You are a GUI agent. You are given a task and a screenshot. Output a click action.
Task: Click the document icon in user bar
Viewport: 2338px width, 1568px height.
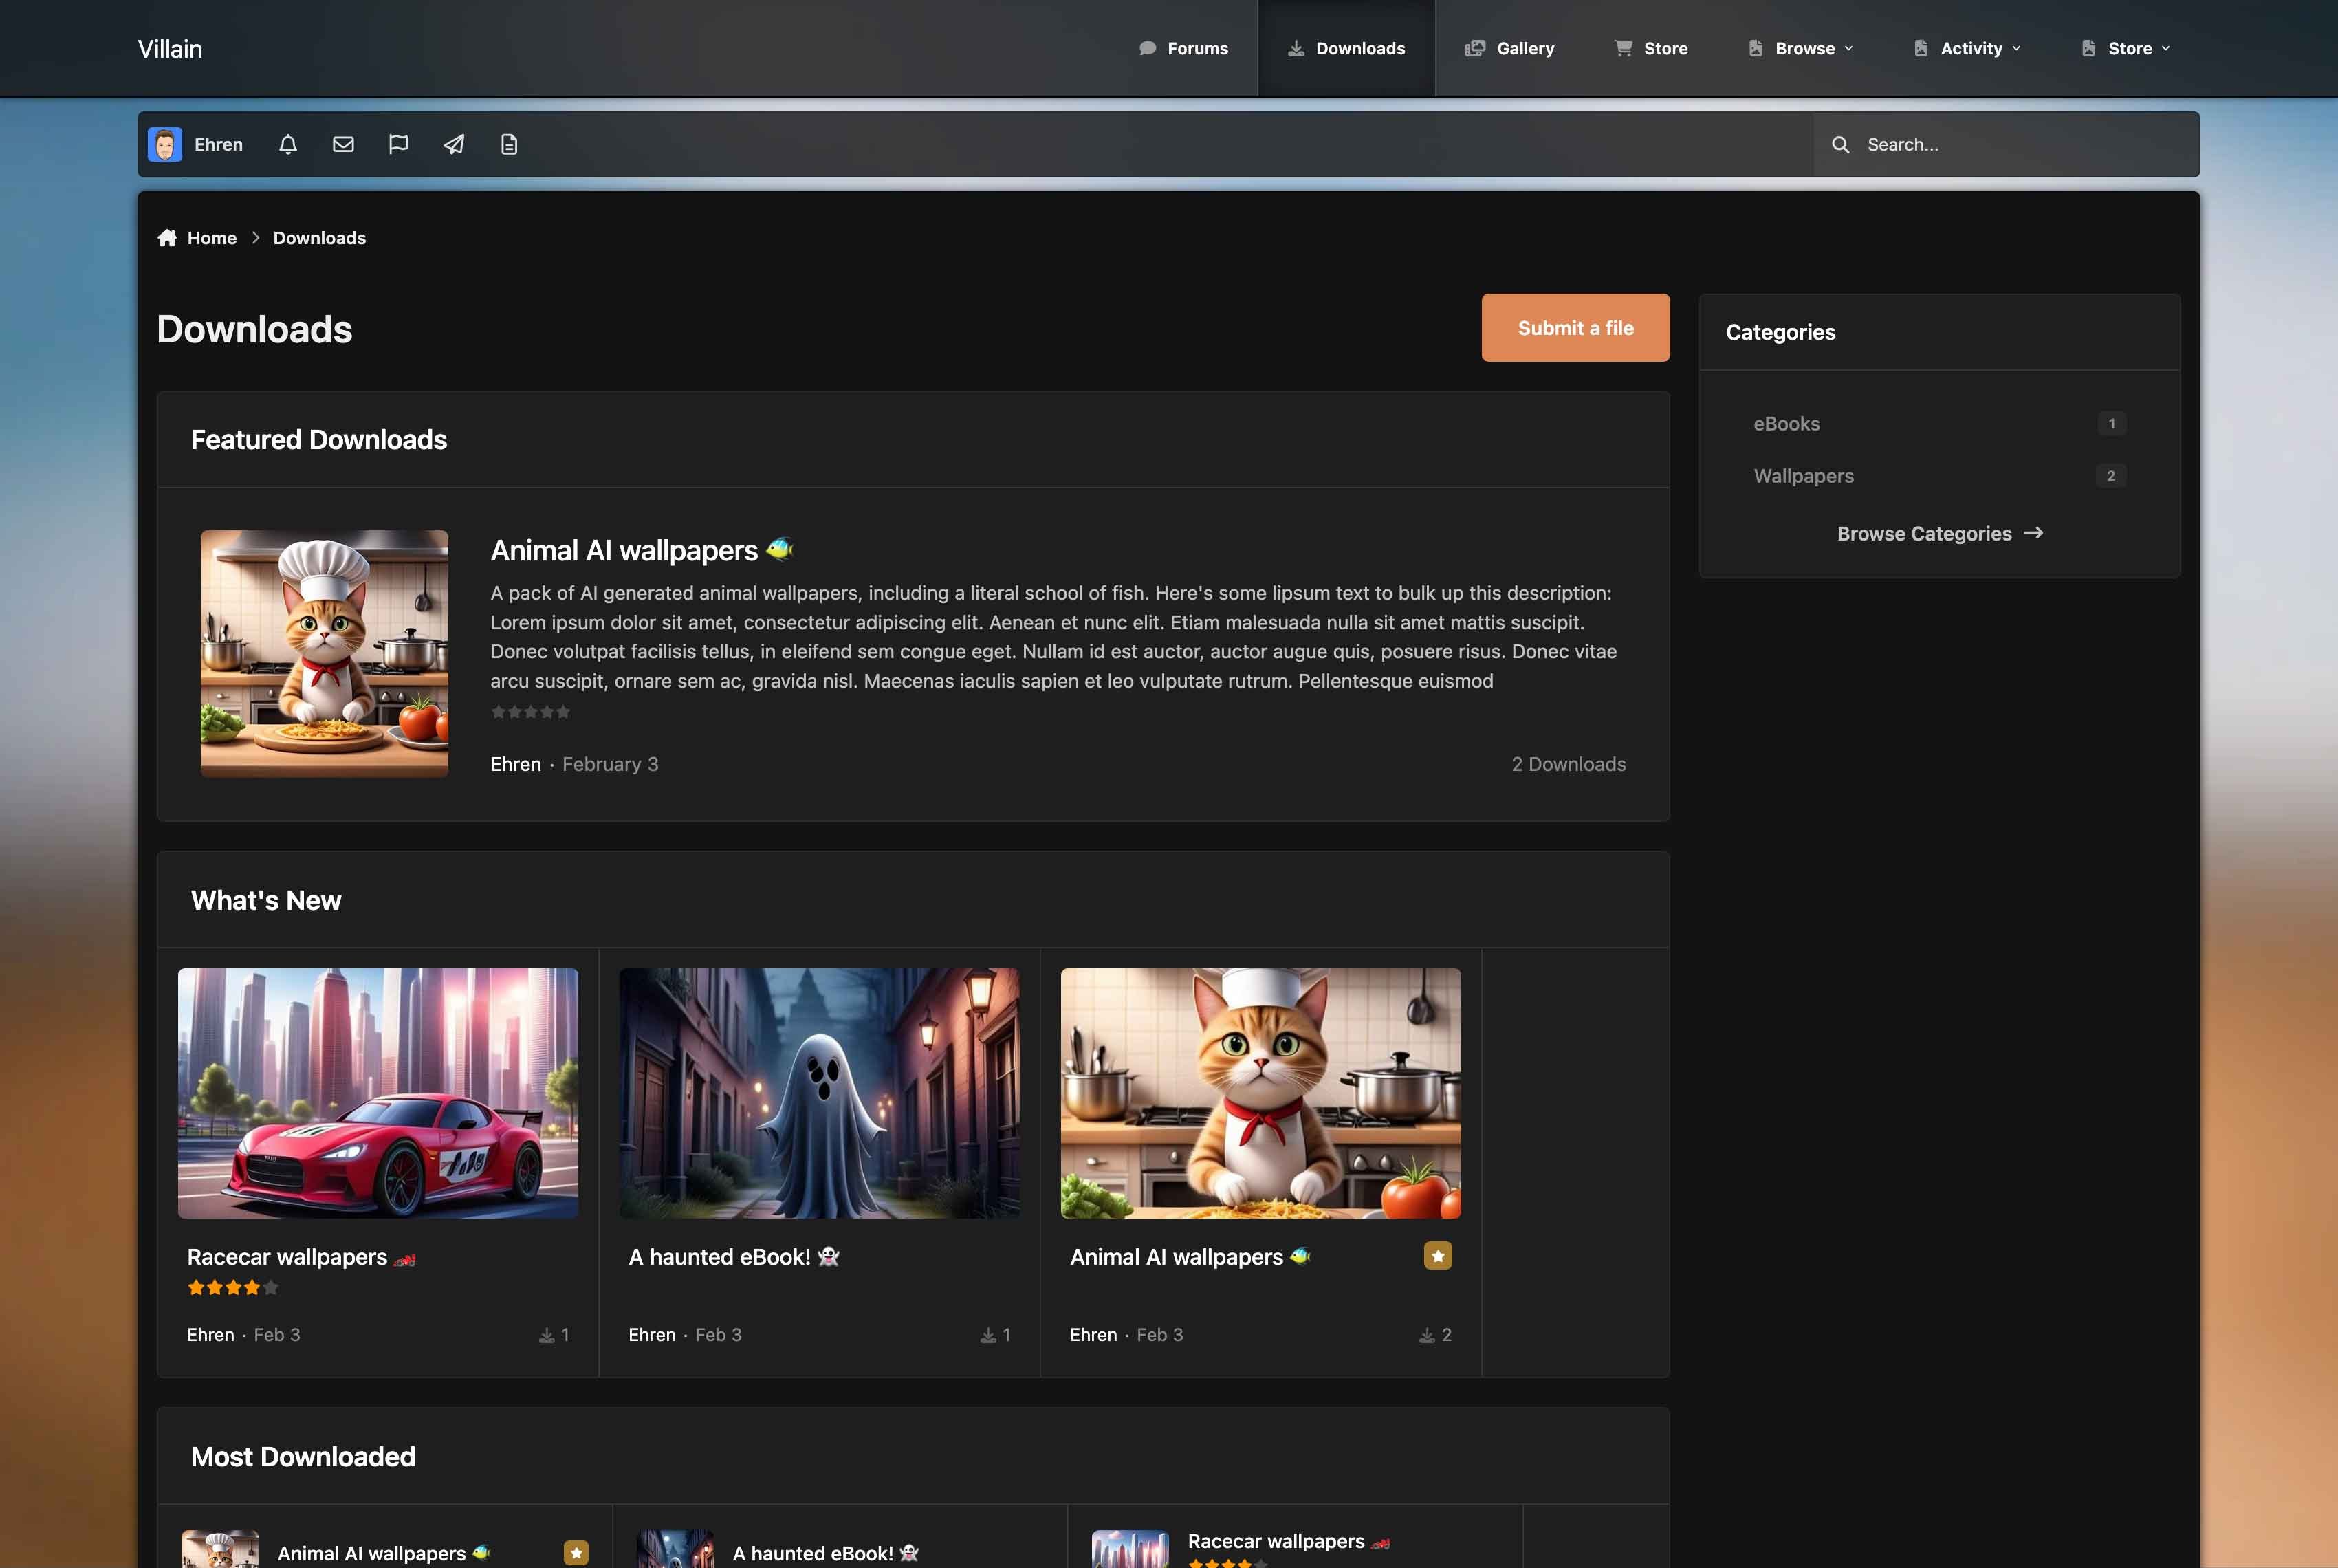pos(509,145)
